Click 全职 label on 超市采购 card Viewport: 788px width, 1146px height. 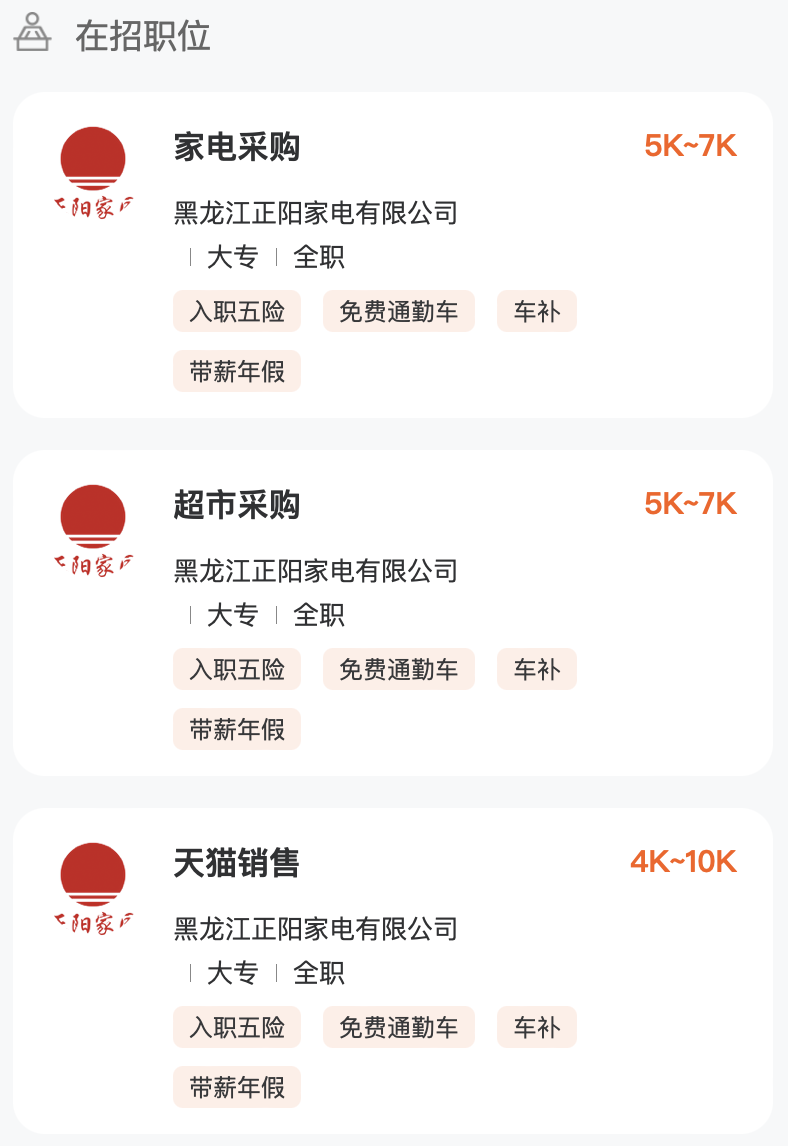pyautogui.click(x=319, y=615)
